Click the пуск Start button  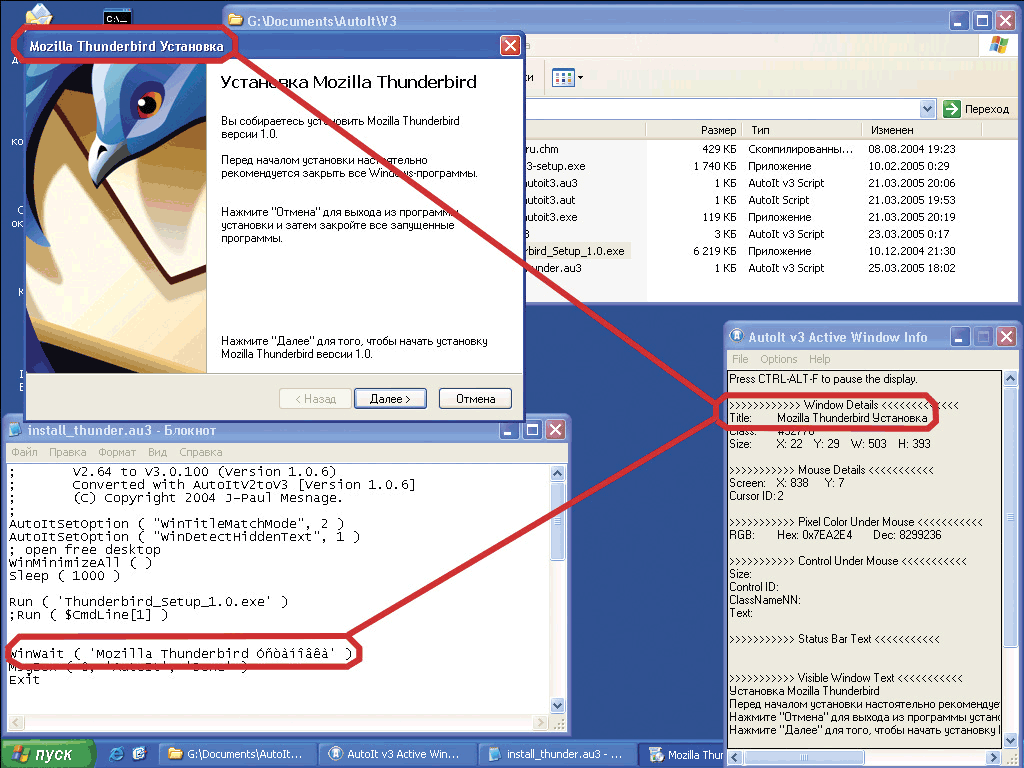tap(47, 754)
